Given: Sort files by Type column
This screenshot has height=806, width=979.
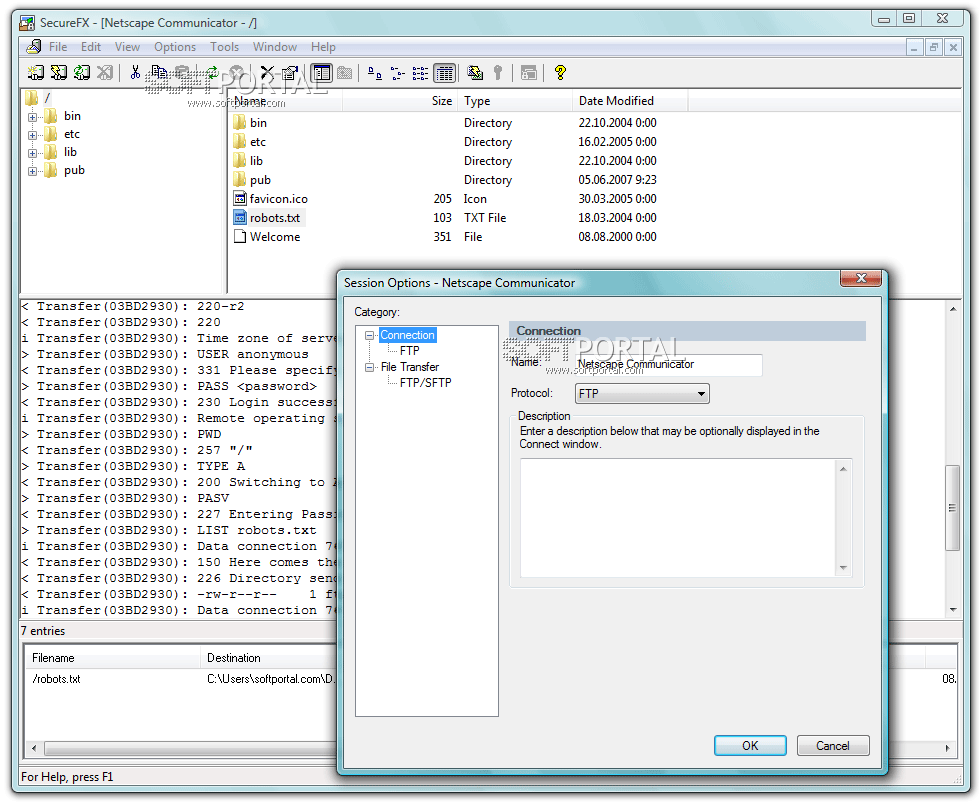Looking at the screenshot, I should (x=515, y=101).
